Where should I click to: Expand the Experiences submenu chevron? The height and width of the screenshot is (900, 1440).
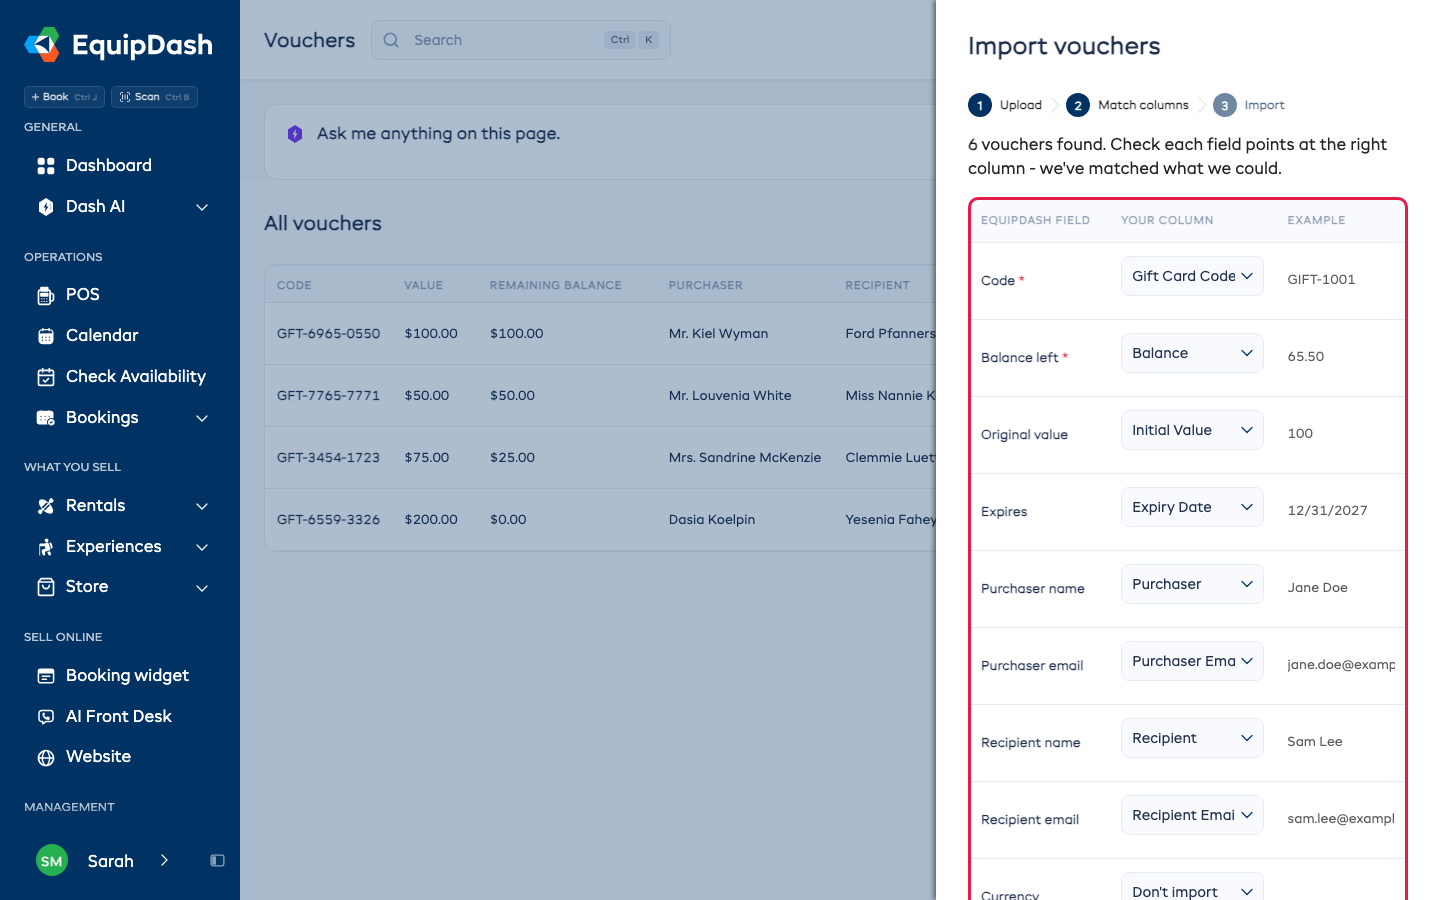202,547
